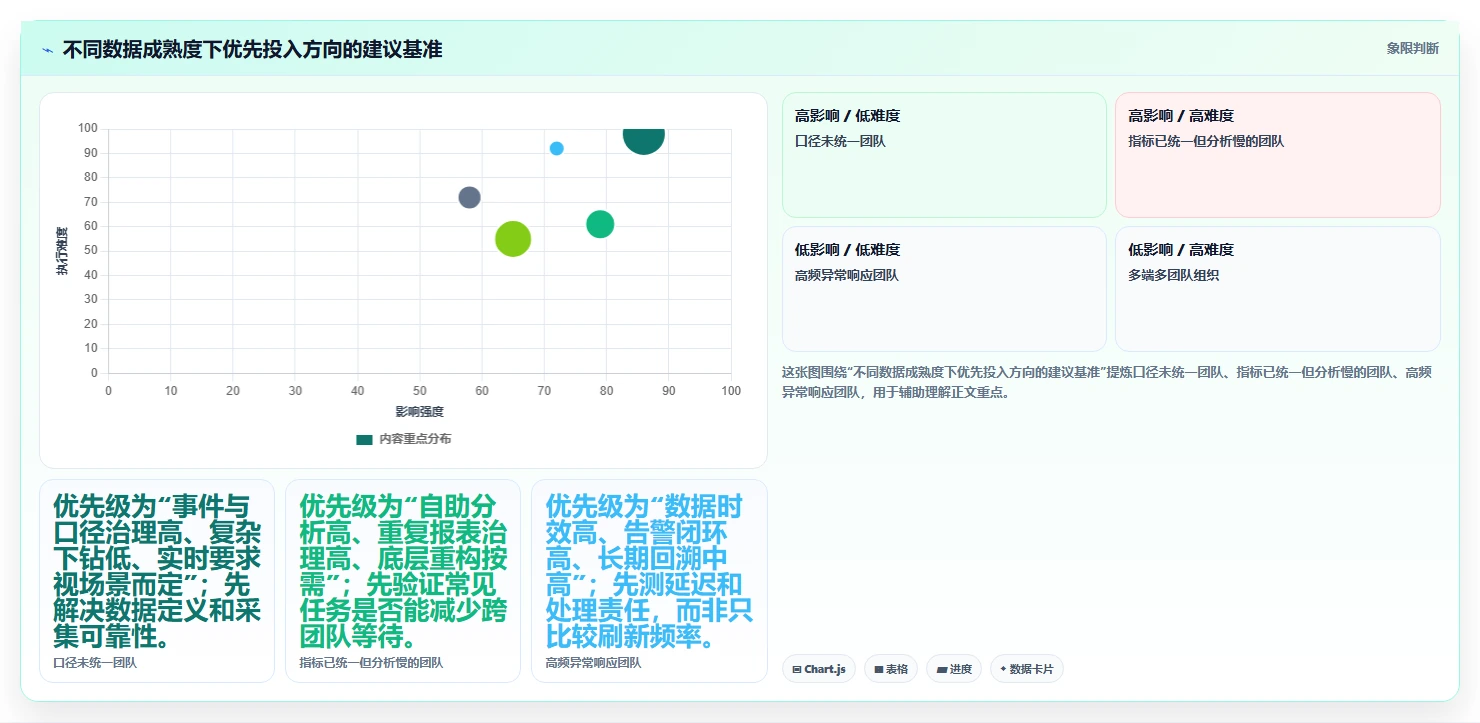Select the 象限判断 badge in the header
This screenshot has height=723, width=1480.
(1413, 48)
